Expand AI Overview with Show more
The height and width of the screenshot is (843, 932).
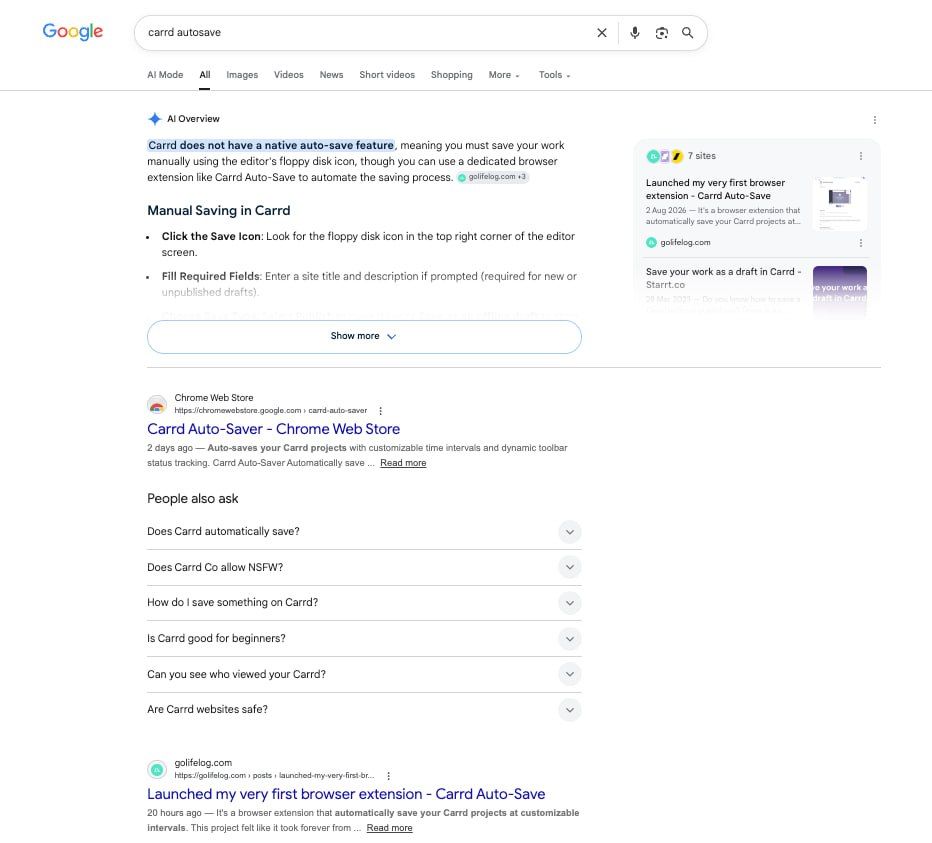[364, 336]
